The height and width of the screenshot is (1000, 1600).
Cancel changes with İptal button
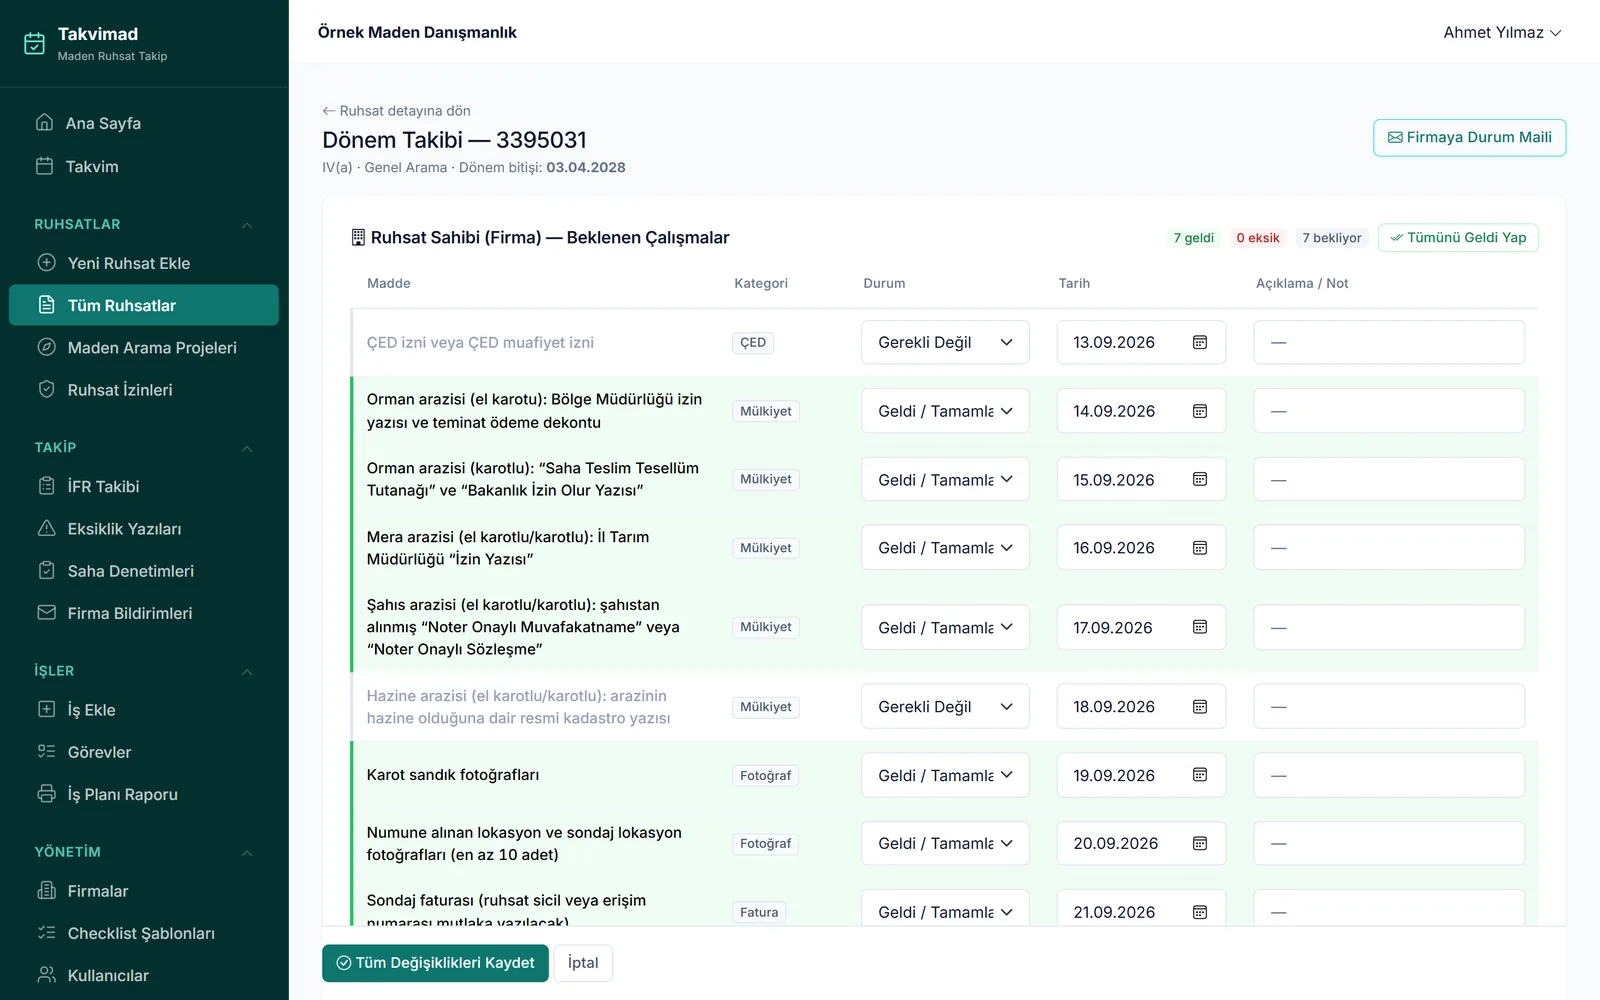pyautogui.click(x=583, y=963)
